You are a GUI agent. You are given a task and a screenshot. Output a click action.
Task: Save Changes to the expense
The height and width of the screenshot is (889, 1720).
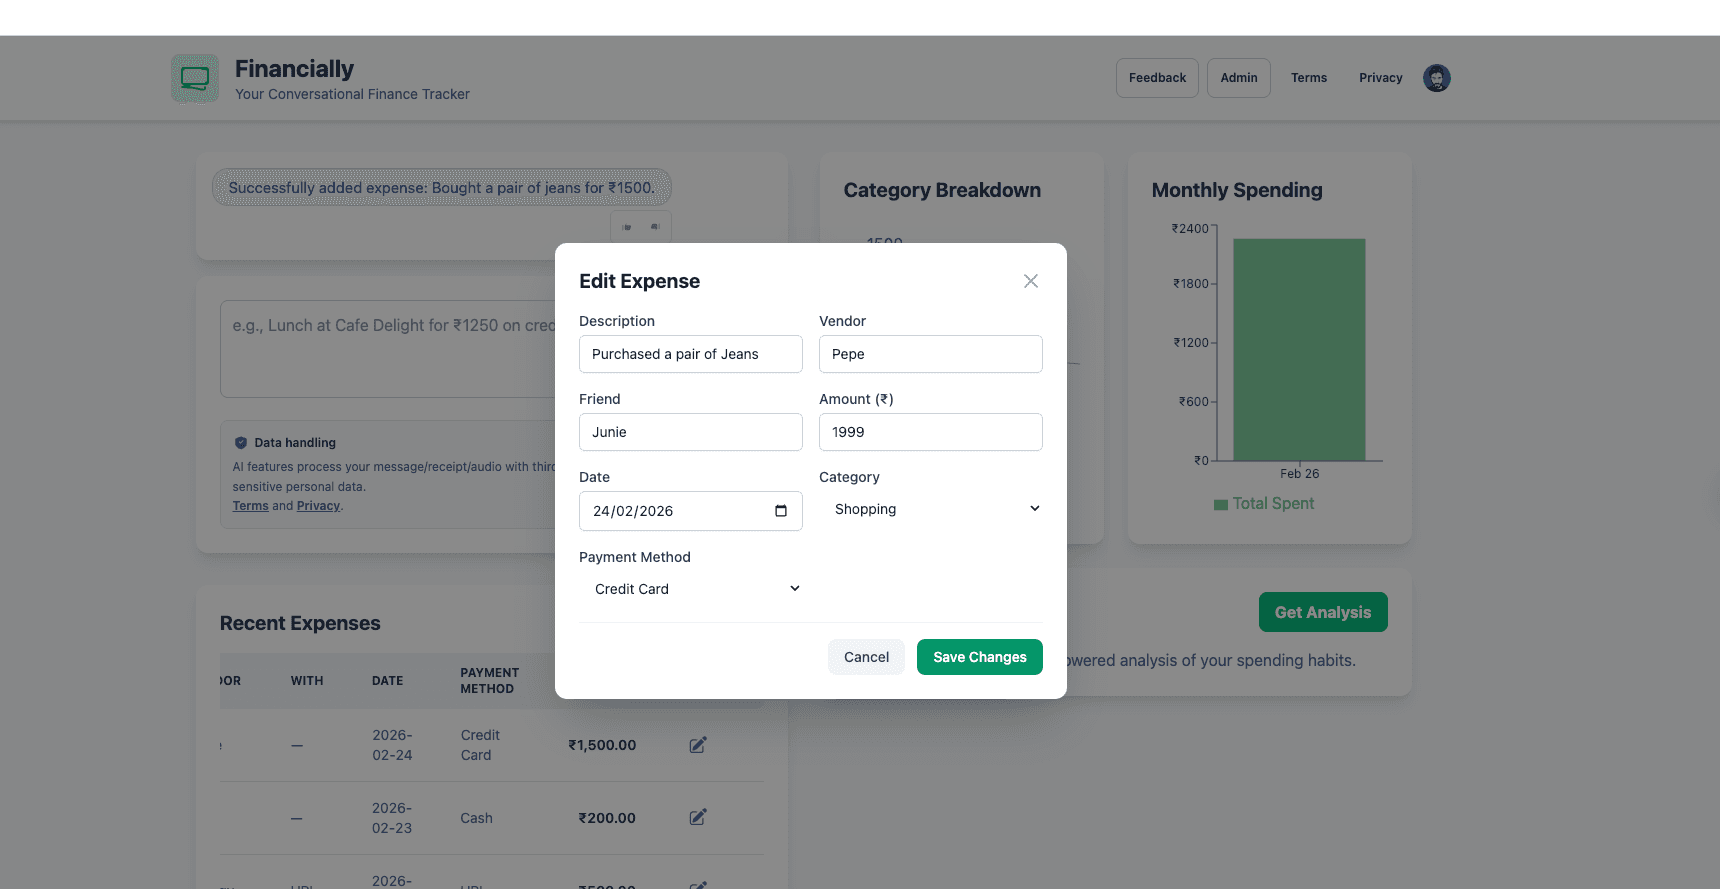[x=980, y=657]
